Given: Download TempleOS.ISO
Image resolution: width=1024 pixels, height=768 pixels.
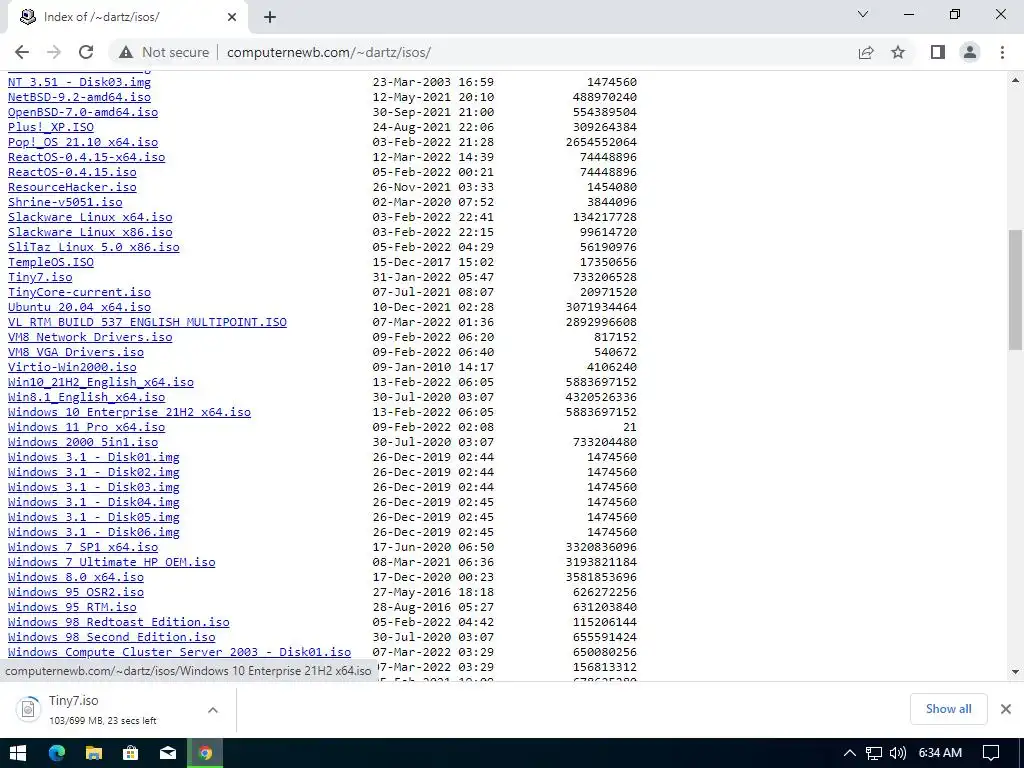Looking at the screenshot, I should [x=51, y=262].
